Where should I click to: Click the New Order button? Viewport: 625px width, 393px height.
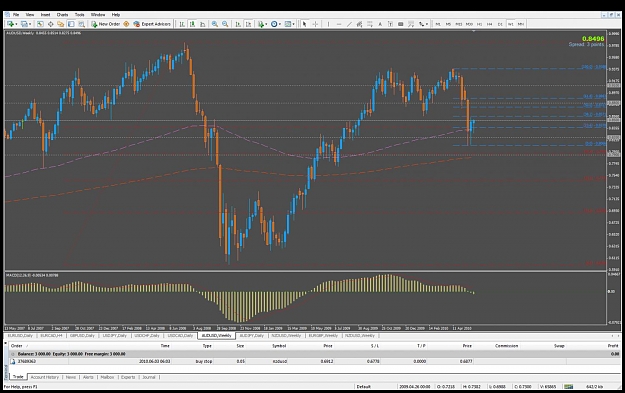coord(105,24)
